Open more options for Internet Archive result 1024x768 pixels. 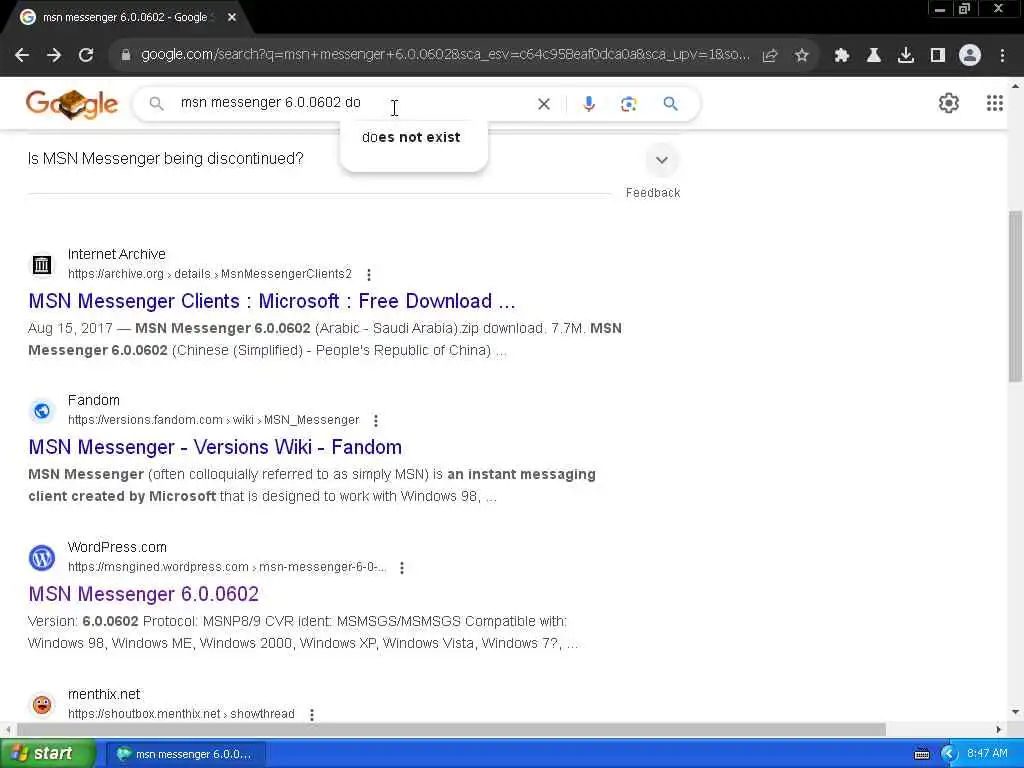[369, 274]
